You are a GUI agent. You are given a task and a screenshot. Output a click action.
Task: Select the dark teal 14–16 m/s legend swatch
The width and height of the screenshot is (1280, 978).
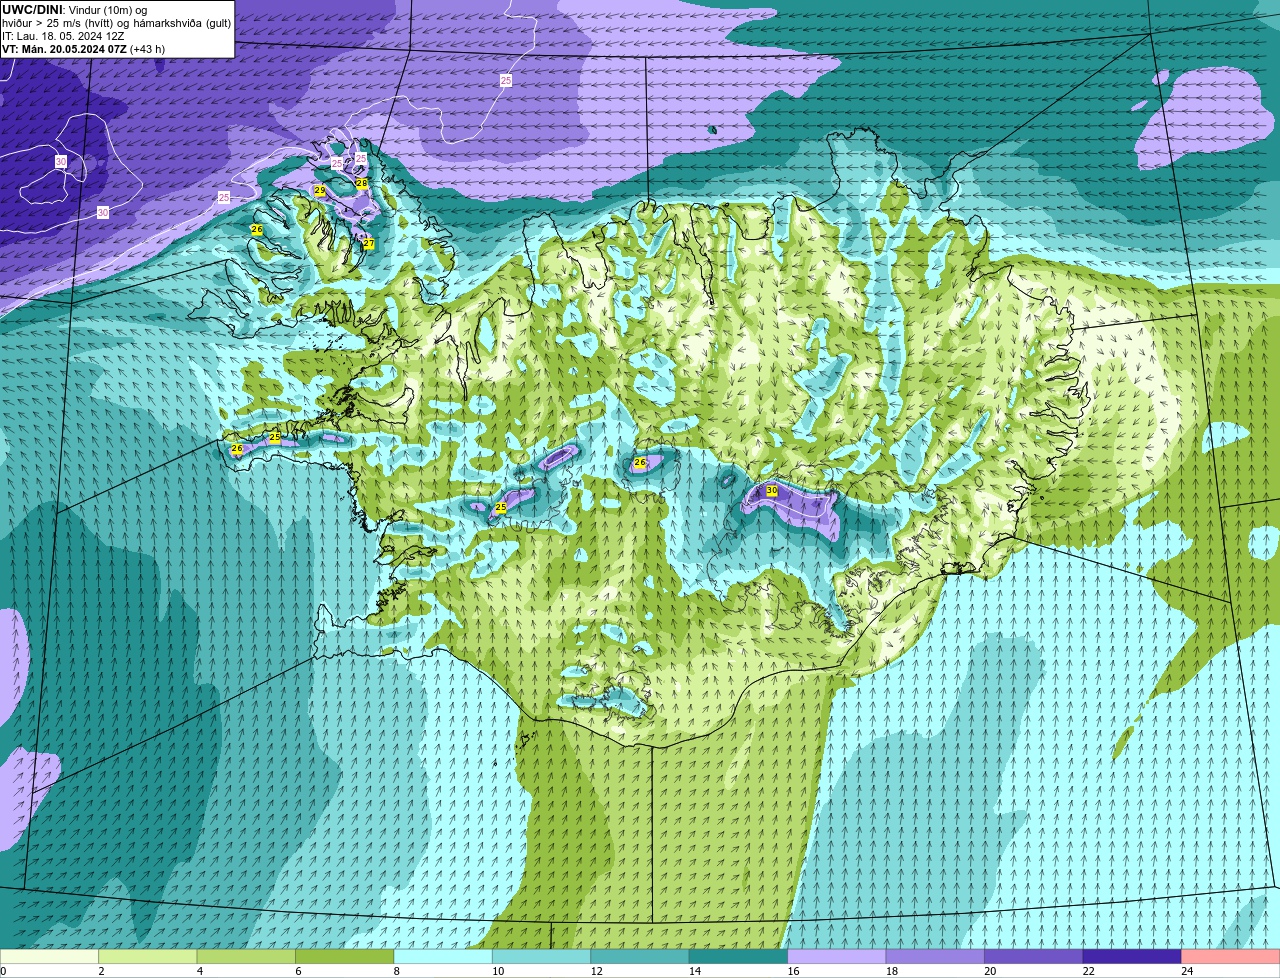click(x=739, y=957)
